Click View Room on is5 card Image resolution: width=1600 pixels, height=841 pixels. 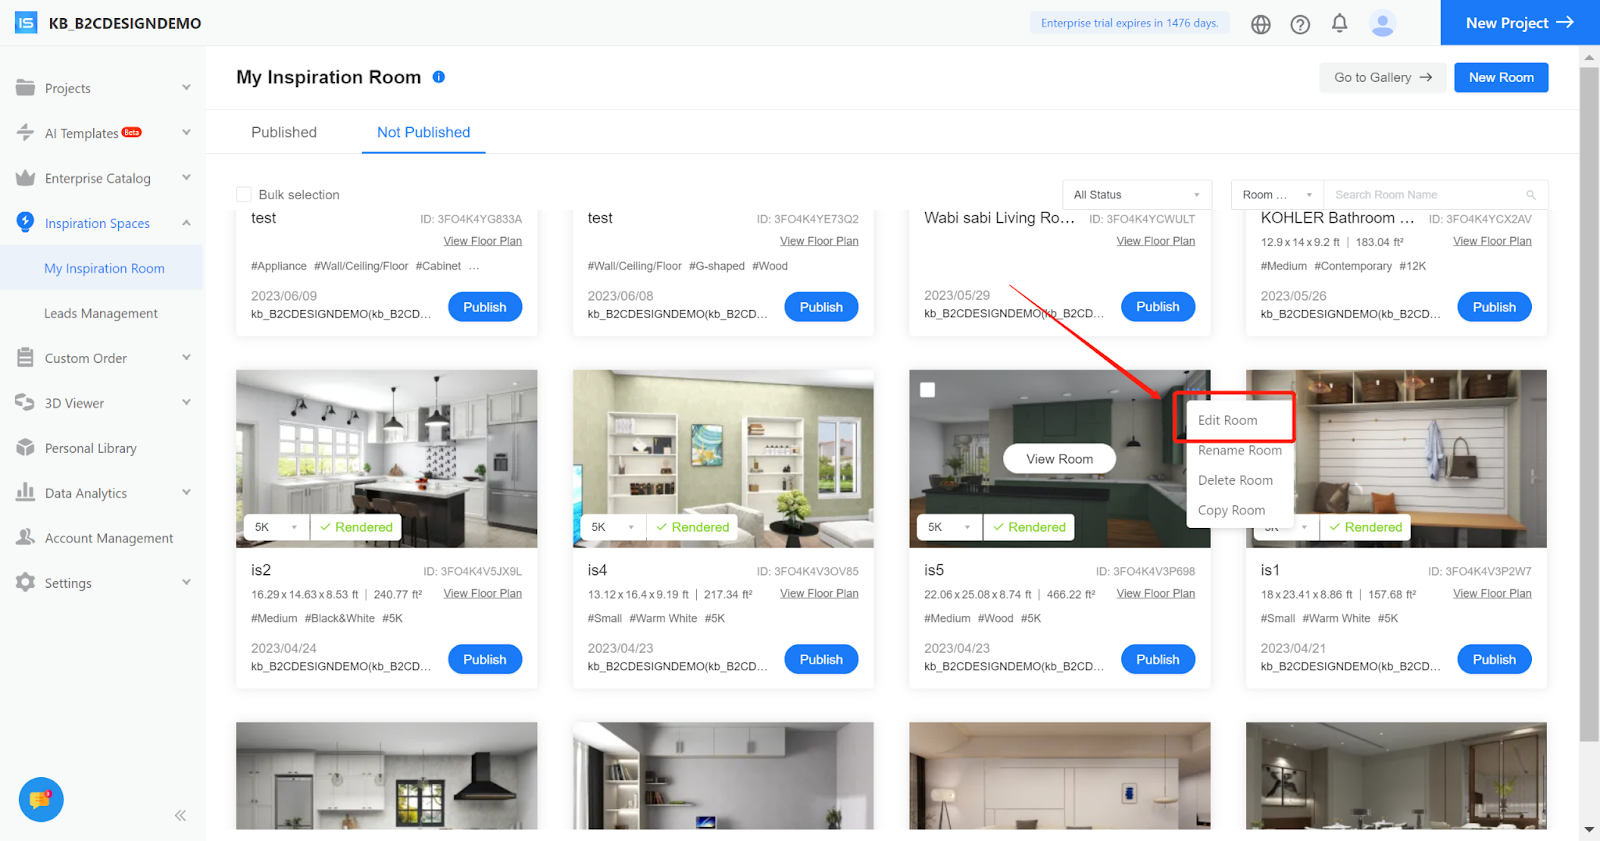[x=1060, y=459]
